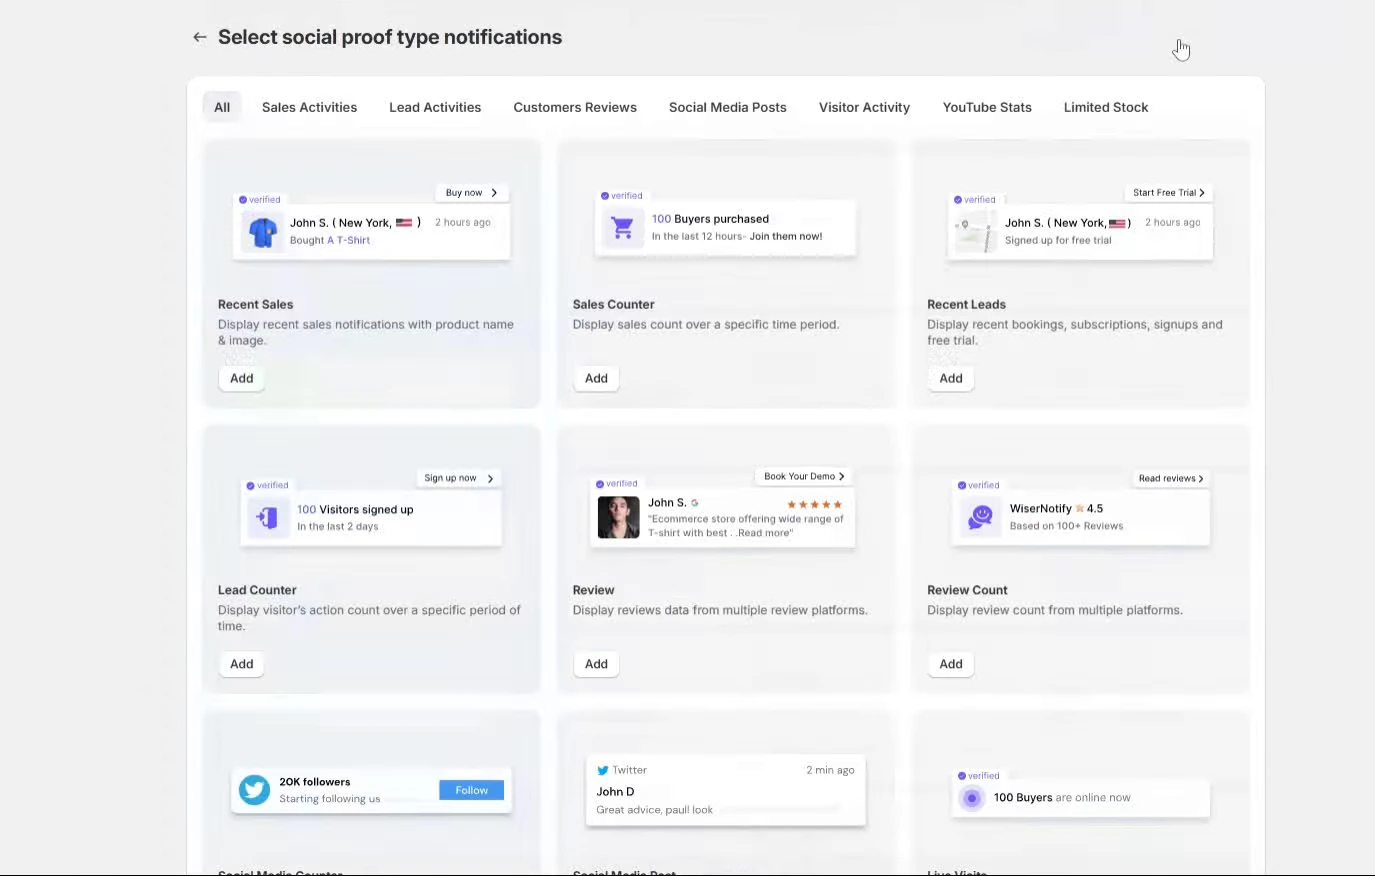Add the Sales Counter notification

(596, 378)
